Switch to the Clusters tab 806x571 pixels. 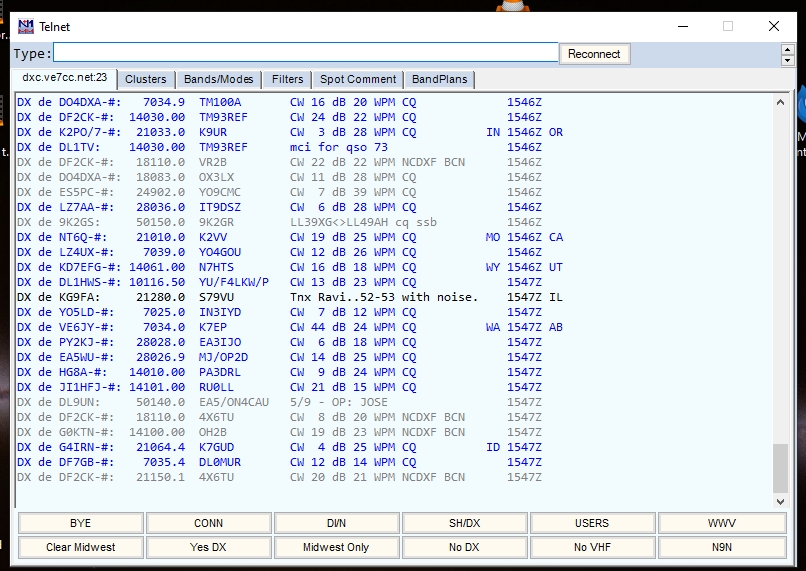point(146,79)
